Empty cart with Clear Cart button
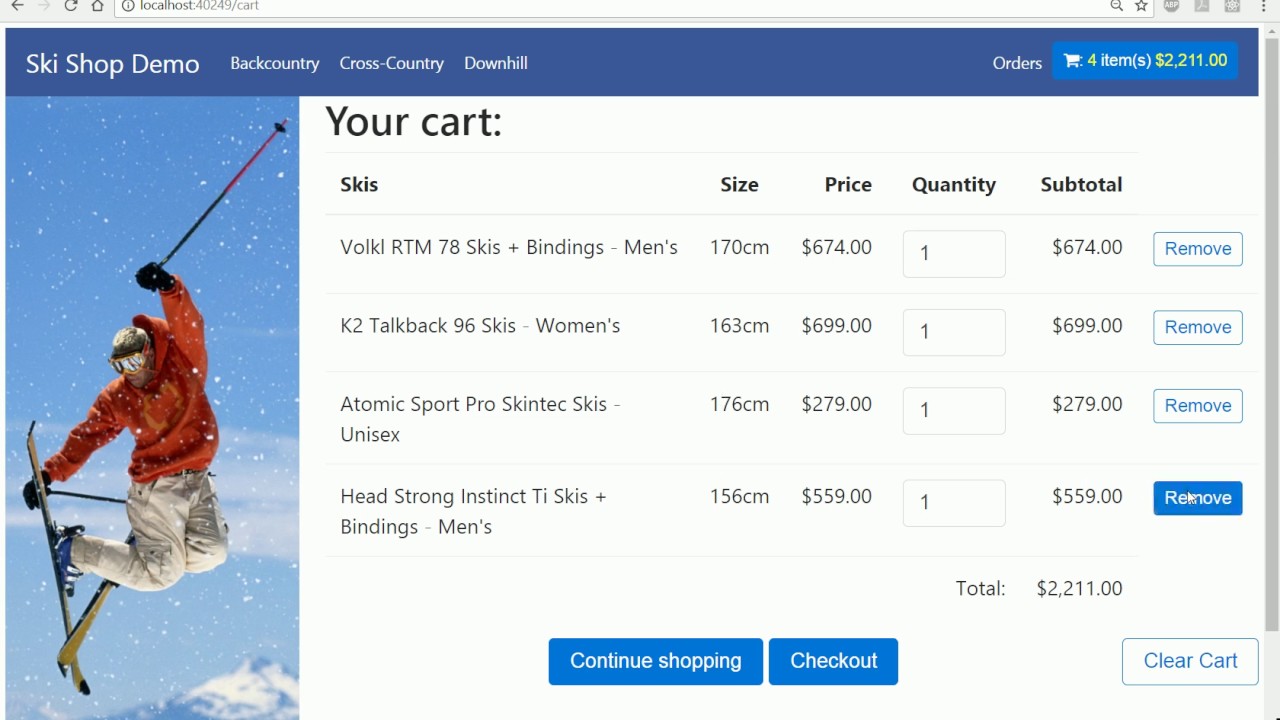This screenshot has height=720, width=1280. 1190,661
